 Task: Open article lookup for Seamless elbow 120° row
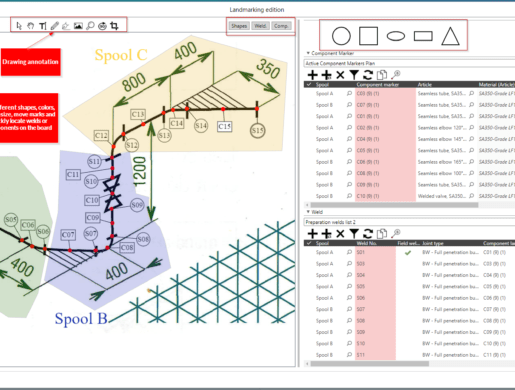[471, 128]
